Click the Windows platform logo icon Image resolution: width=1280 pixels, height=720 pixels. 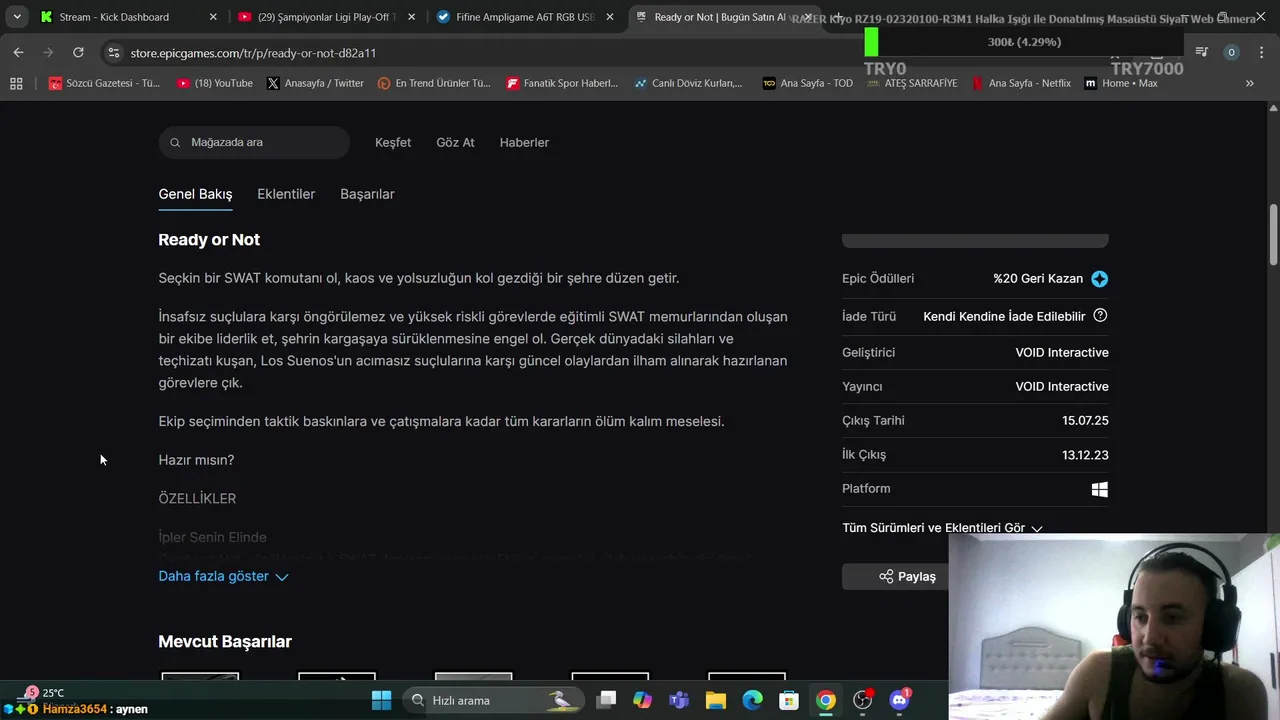coord(1100,489)
